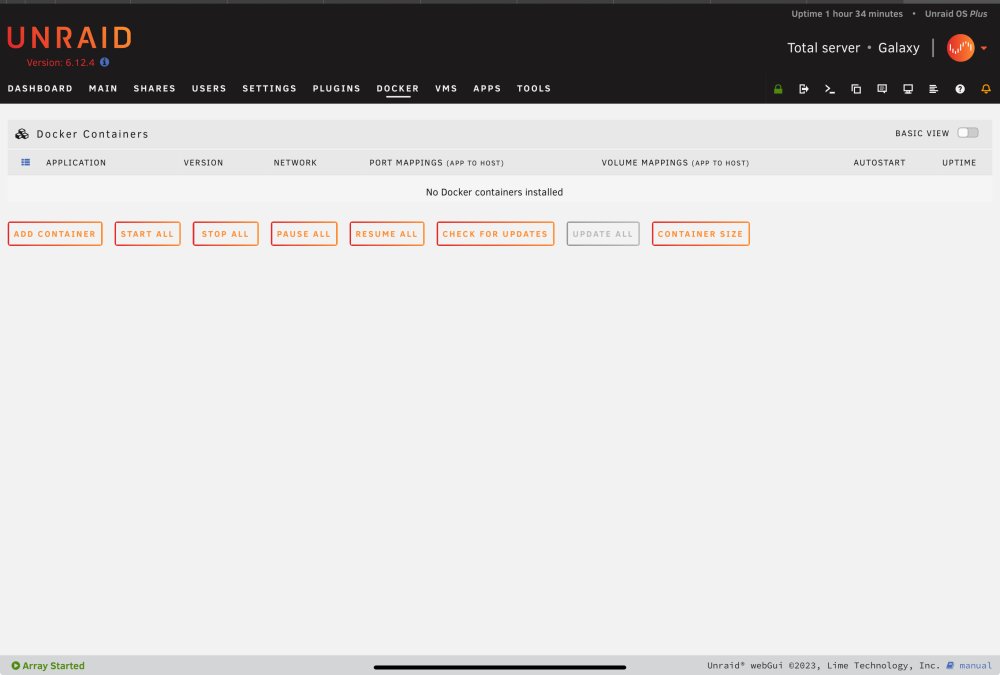Click the Lime Technology copyright text

pyautogui.click(x=823, y=665)
